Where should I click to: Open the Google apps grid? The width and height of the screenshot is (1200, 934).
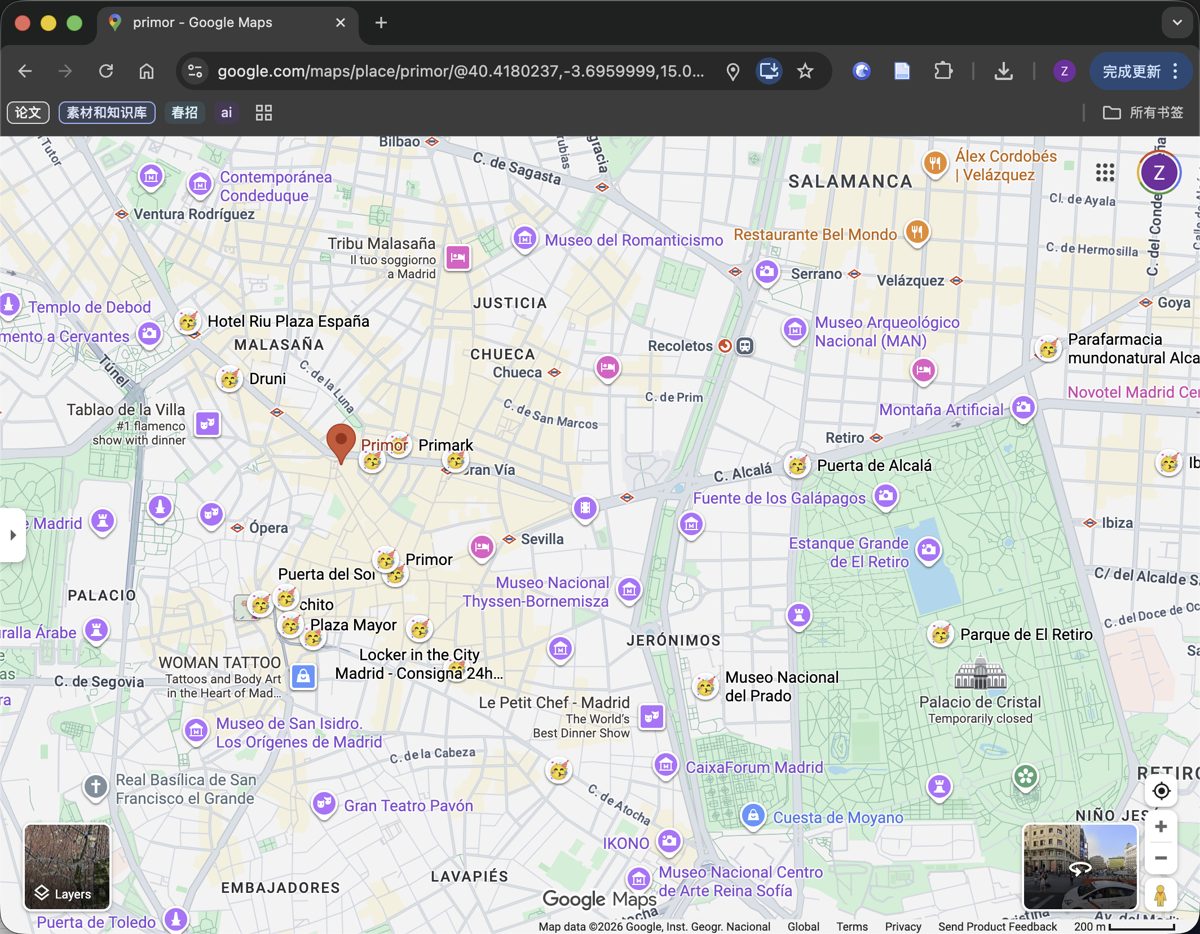tap(1105, 173)
